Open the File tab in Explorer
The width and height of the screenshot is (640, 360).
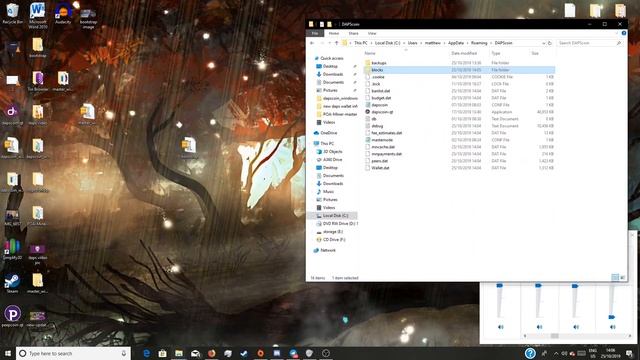coord(315,33)
